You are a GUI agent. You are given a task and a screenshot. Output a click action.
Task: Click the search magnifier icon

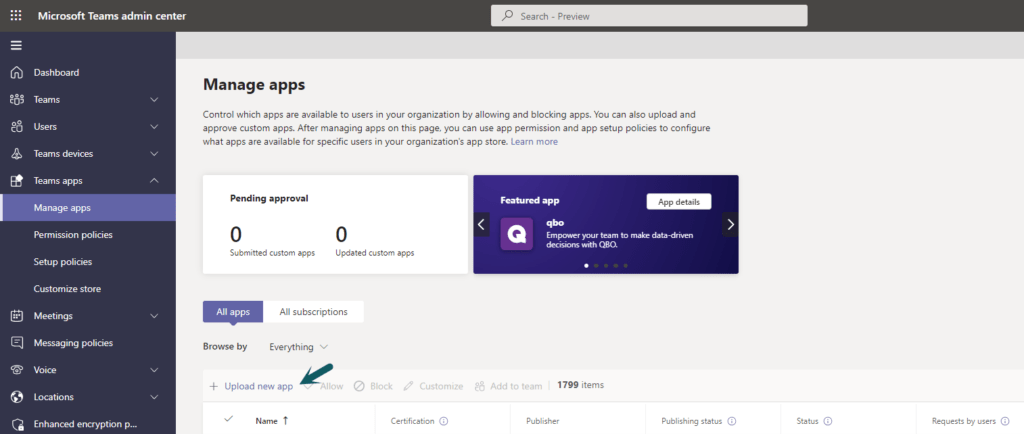coord(507,16)
